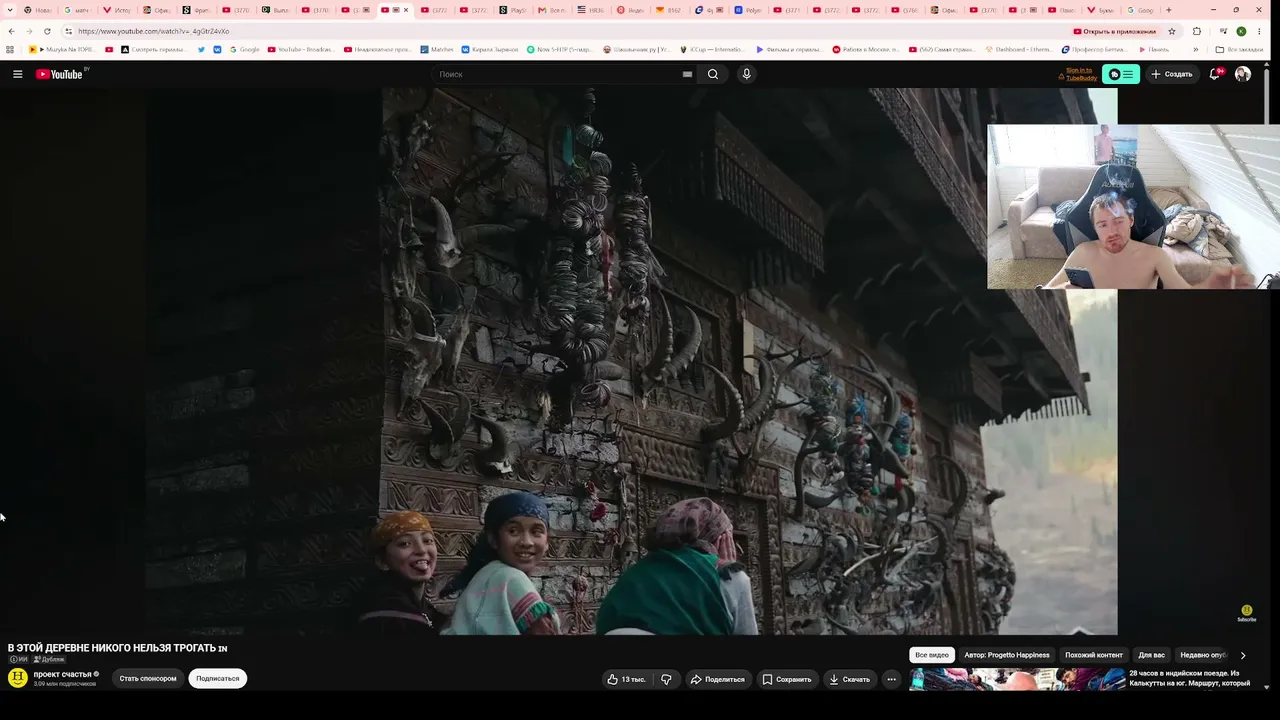Screen dimensions: 1280x720
Task: Open the TubeBuddy menu button
Action: (x=1121, y=74)
